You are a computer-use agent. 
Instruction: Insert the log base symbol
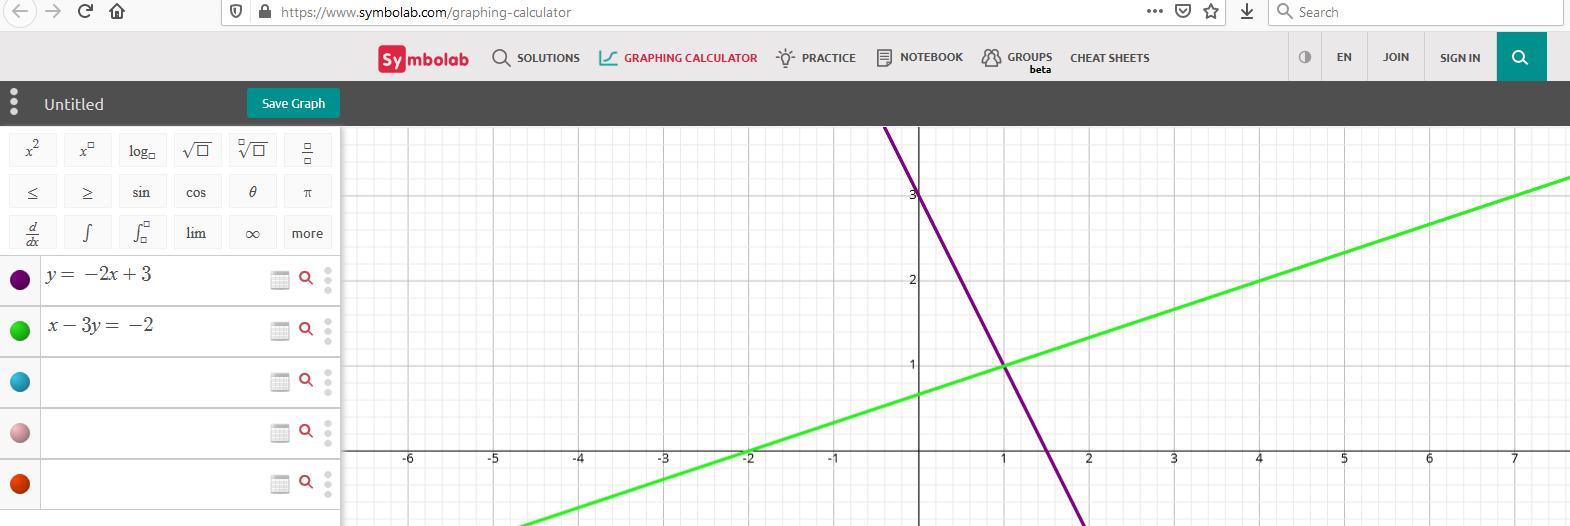(x=142, y=150)
